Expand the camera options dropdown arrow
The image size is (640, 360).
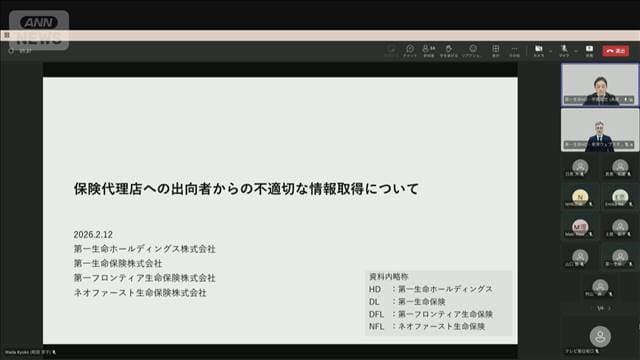(551, 51)
